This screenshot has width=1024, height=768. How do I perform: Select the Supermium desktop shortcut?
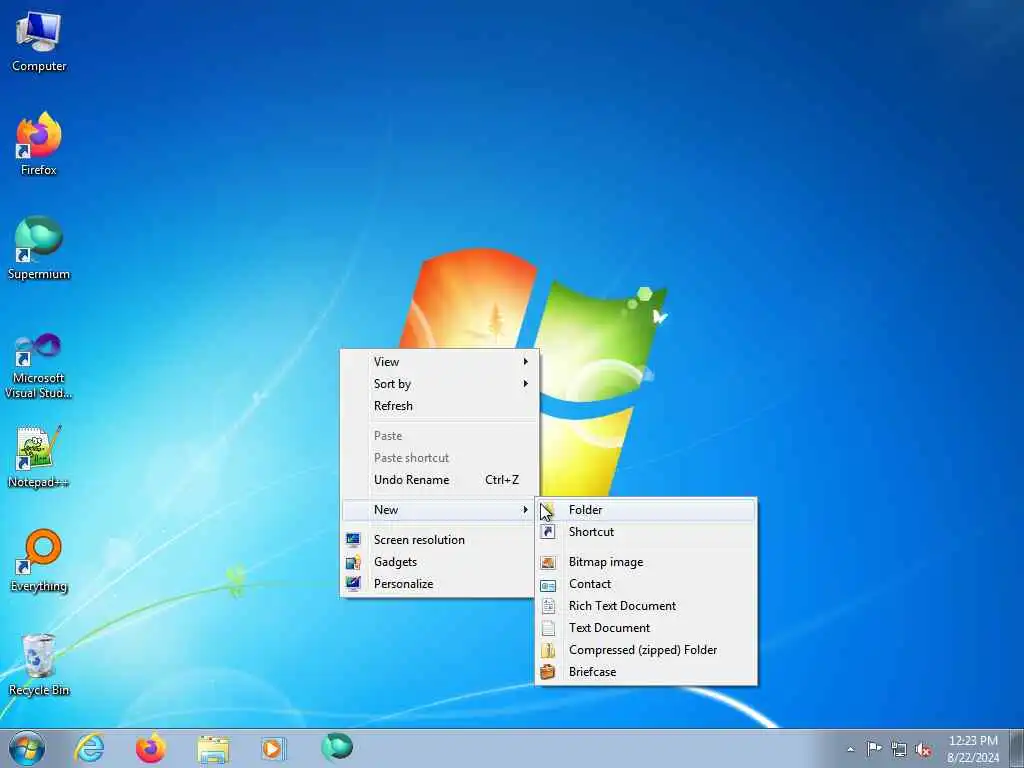[x=39, y=248]
